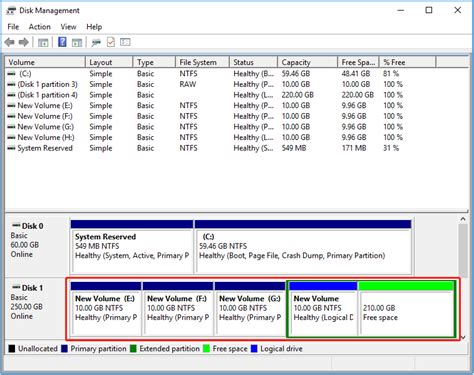This screenshot has height=375, width=474.
Task: Sort by the Capacity column header
Action: click(308, 62)
